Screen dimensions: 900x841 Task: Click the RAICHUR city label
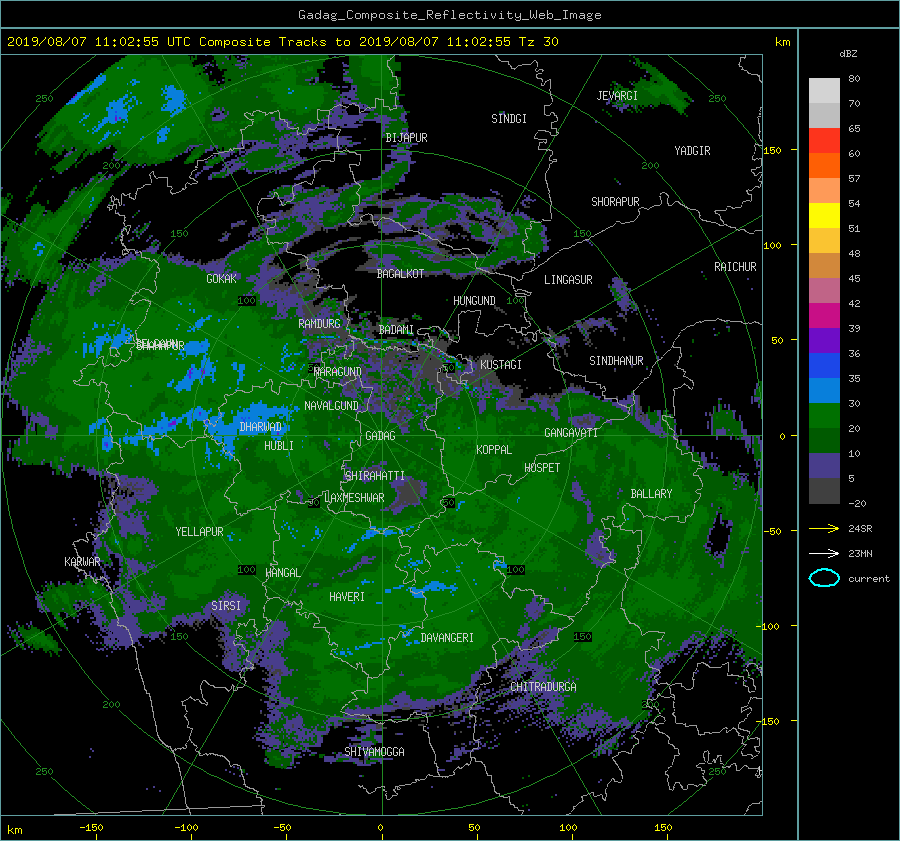[735, 267]
